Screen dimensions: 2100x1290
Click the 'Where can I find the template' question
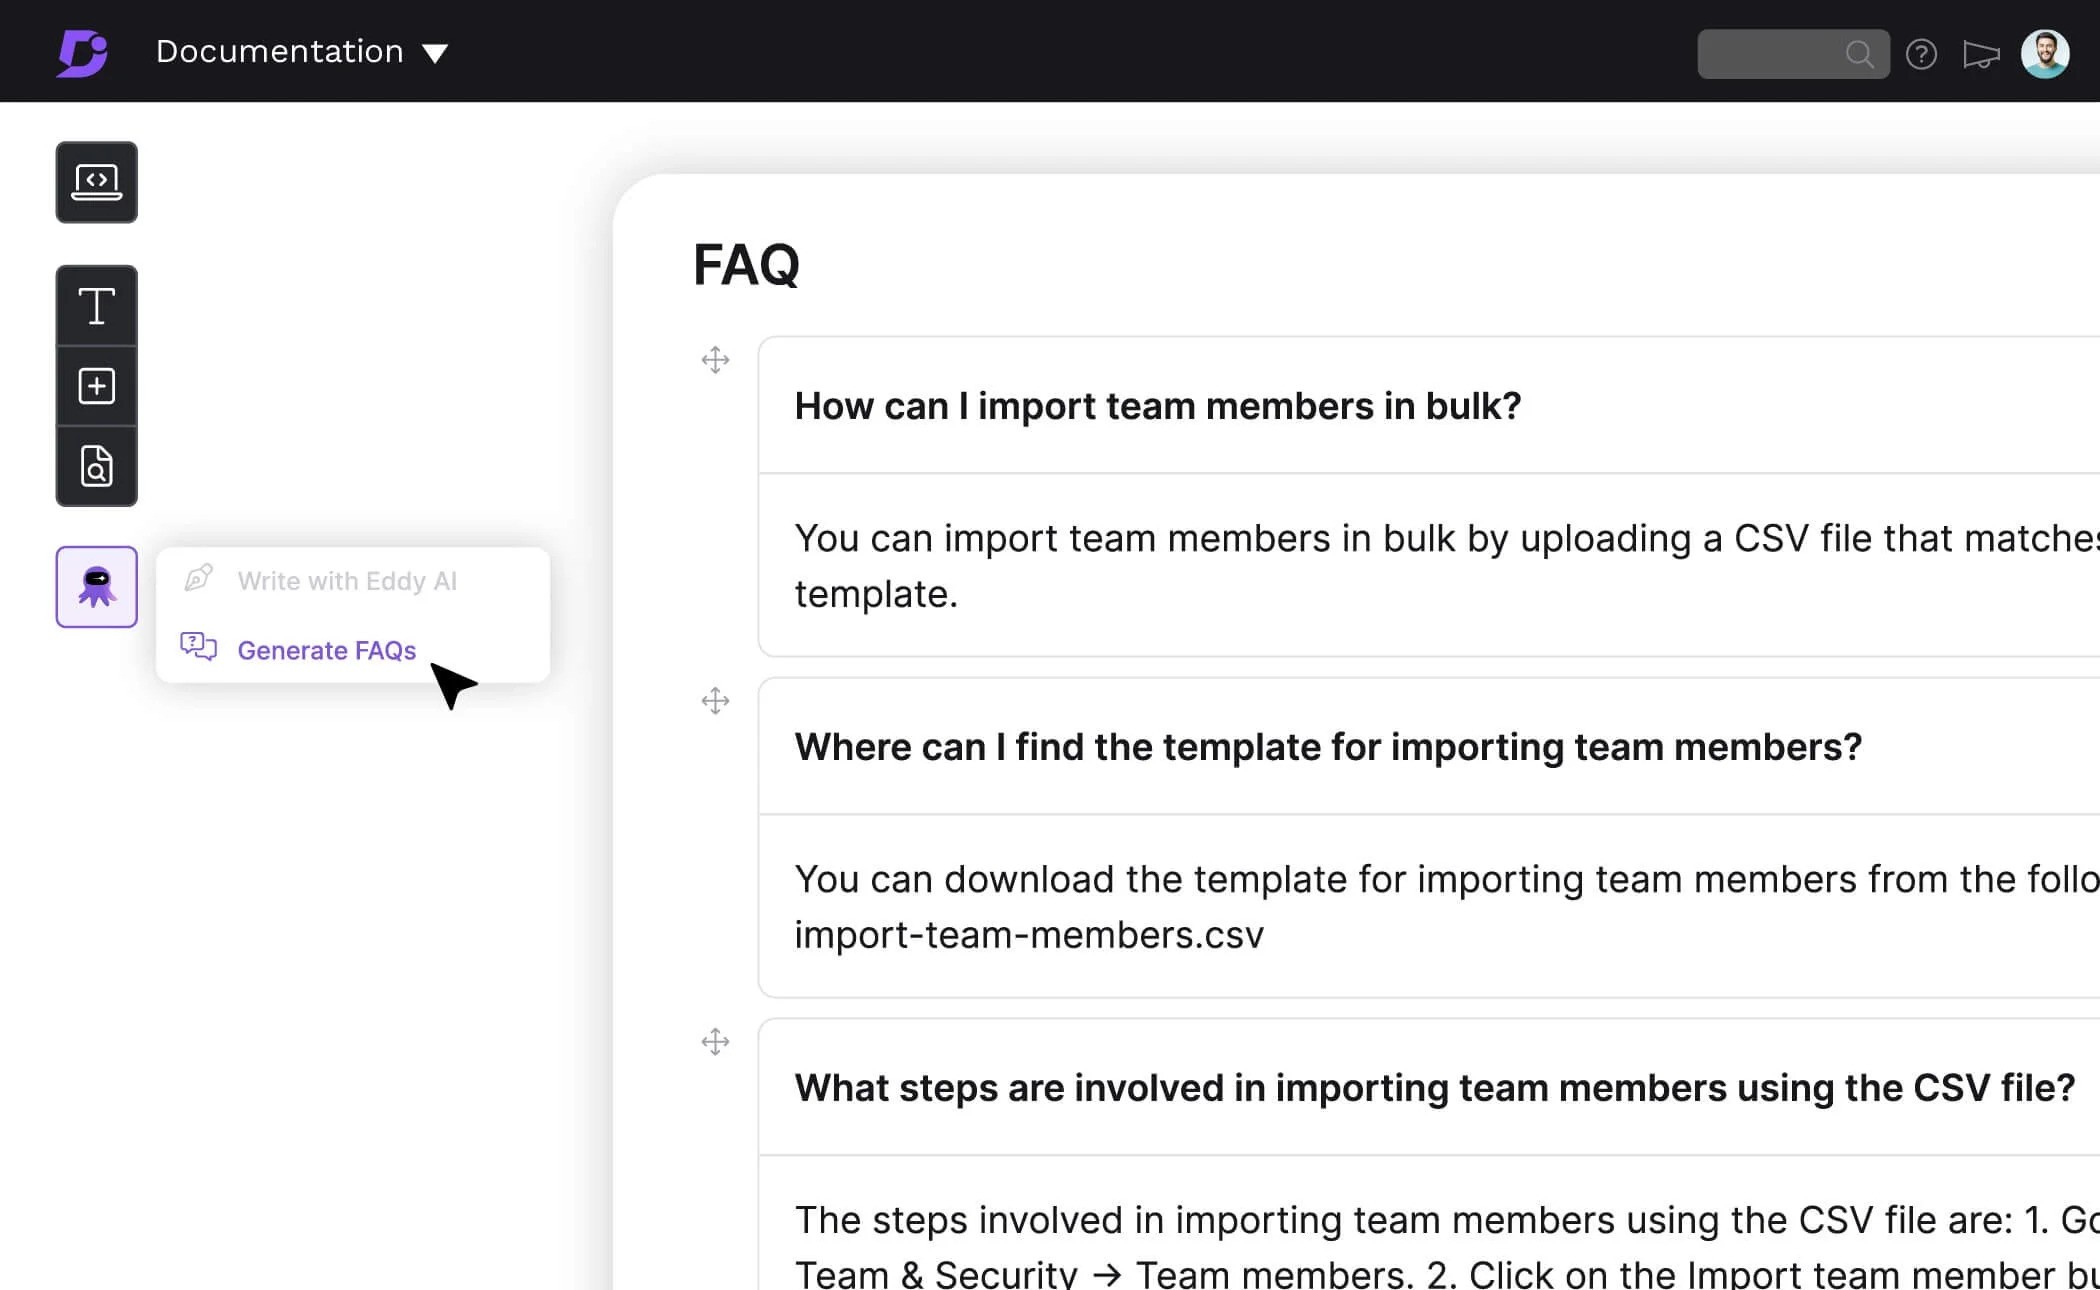(1327, 747)
